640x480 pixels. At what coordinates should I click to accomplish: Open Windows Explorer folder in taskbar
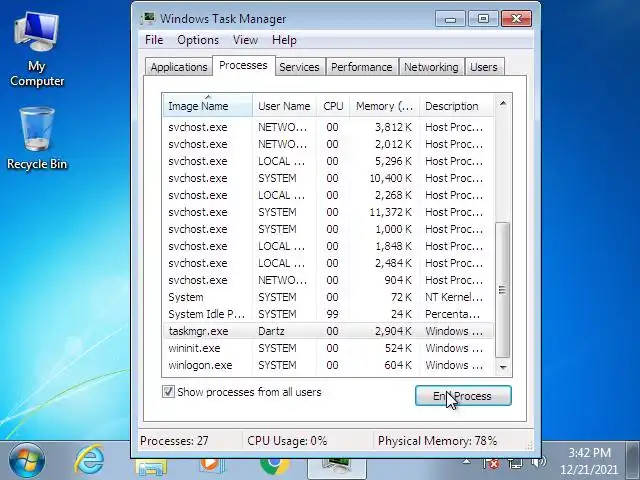click(151, 469)
